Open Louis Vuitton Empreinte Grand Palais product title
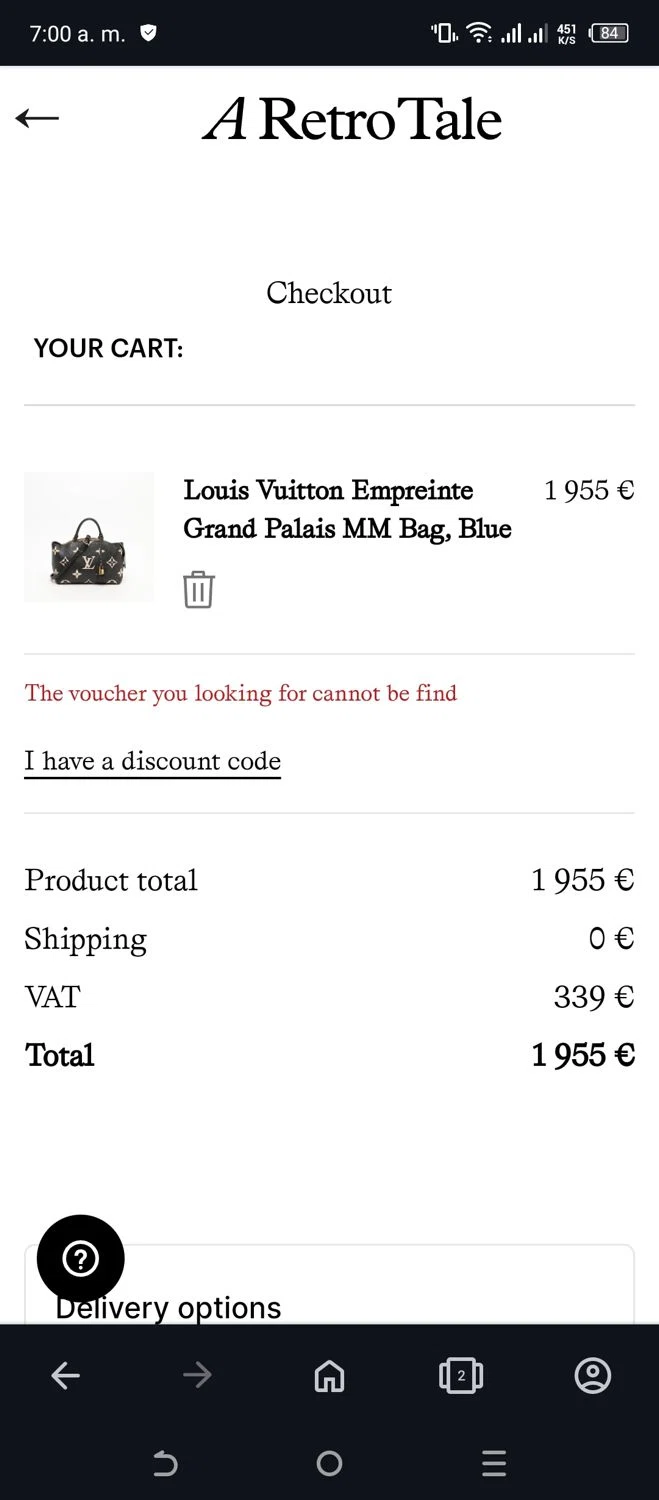This screenshot has height=1500, width=659. coord(347,509)
